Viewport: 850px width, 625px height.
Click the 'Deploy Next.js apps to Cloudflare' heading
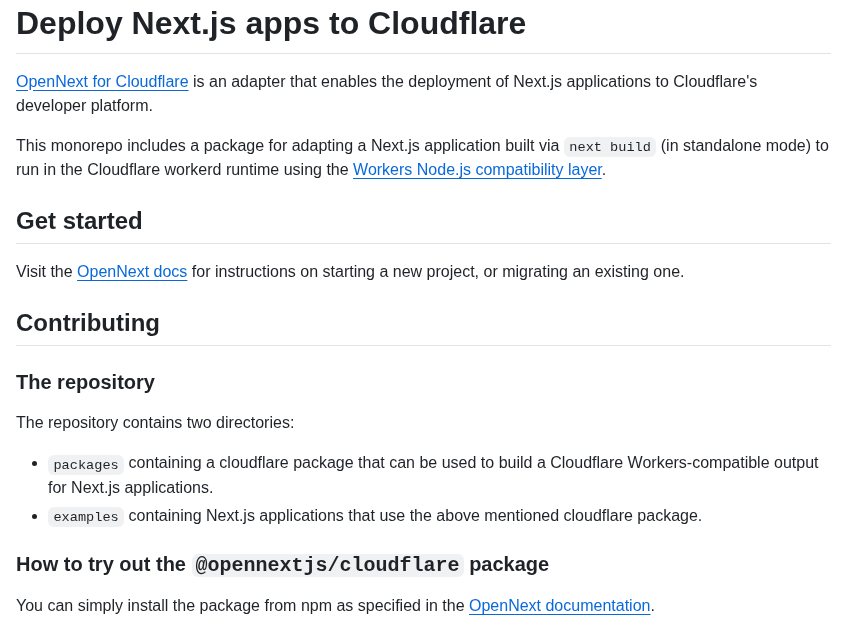point(271,23)
